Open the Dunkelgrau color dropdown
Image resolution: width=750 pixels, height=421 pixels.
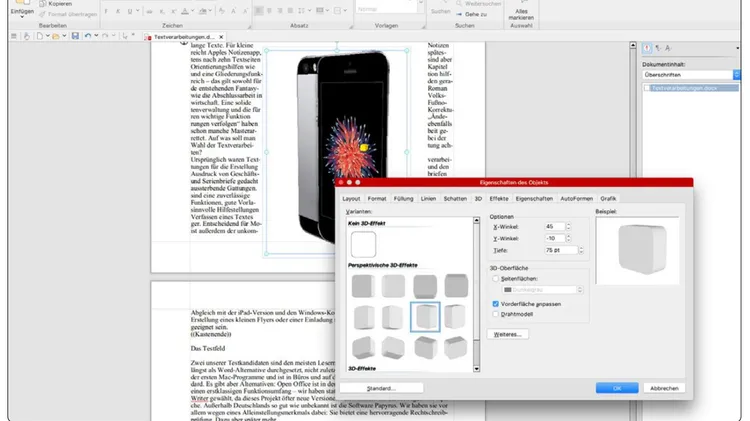coord(542,290)
